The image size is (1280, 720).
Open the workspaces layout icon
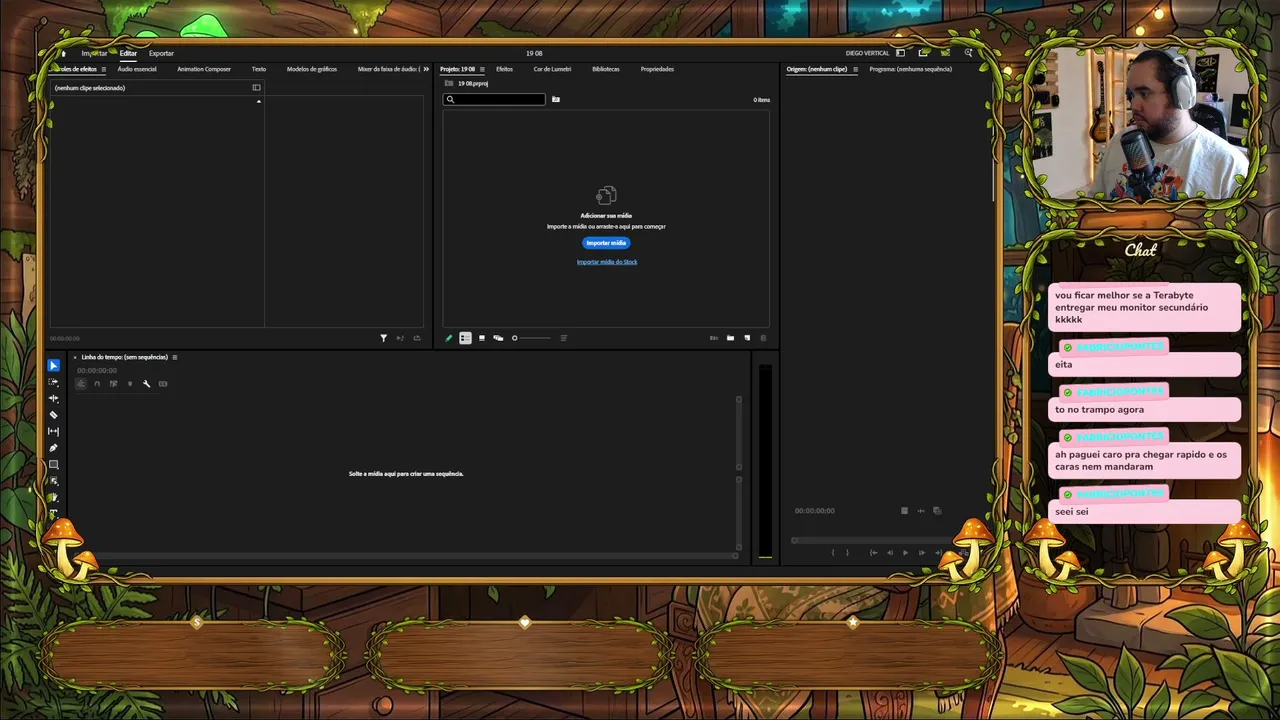(900, 53)
